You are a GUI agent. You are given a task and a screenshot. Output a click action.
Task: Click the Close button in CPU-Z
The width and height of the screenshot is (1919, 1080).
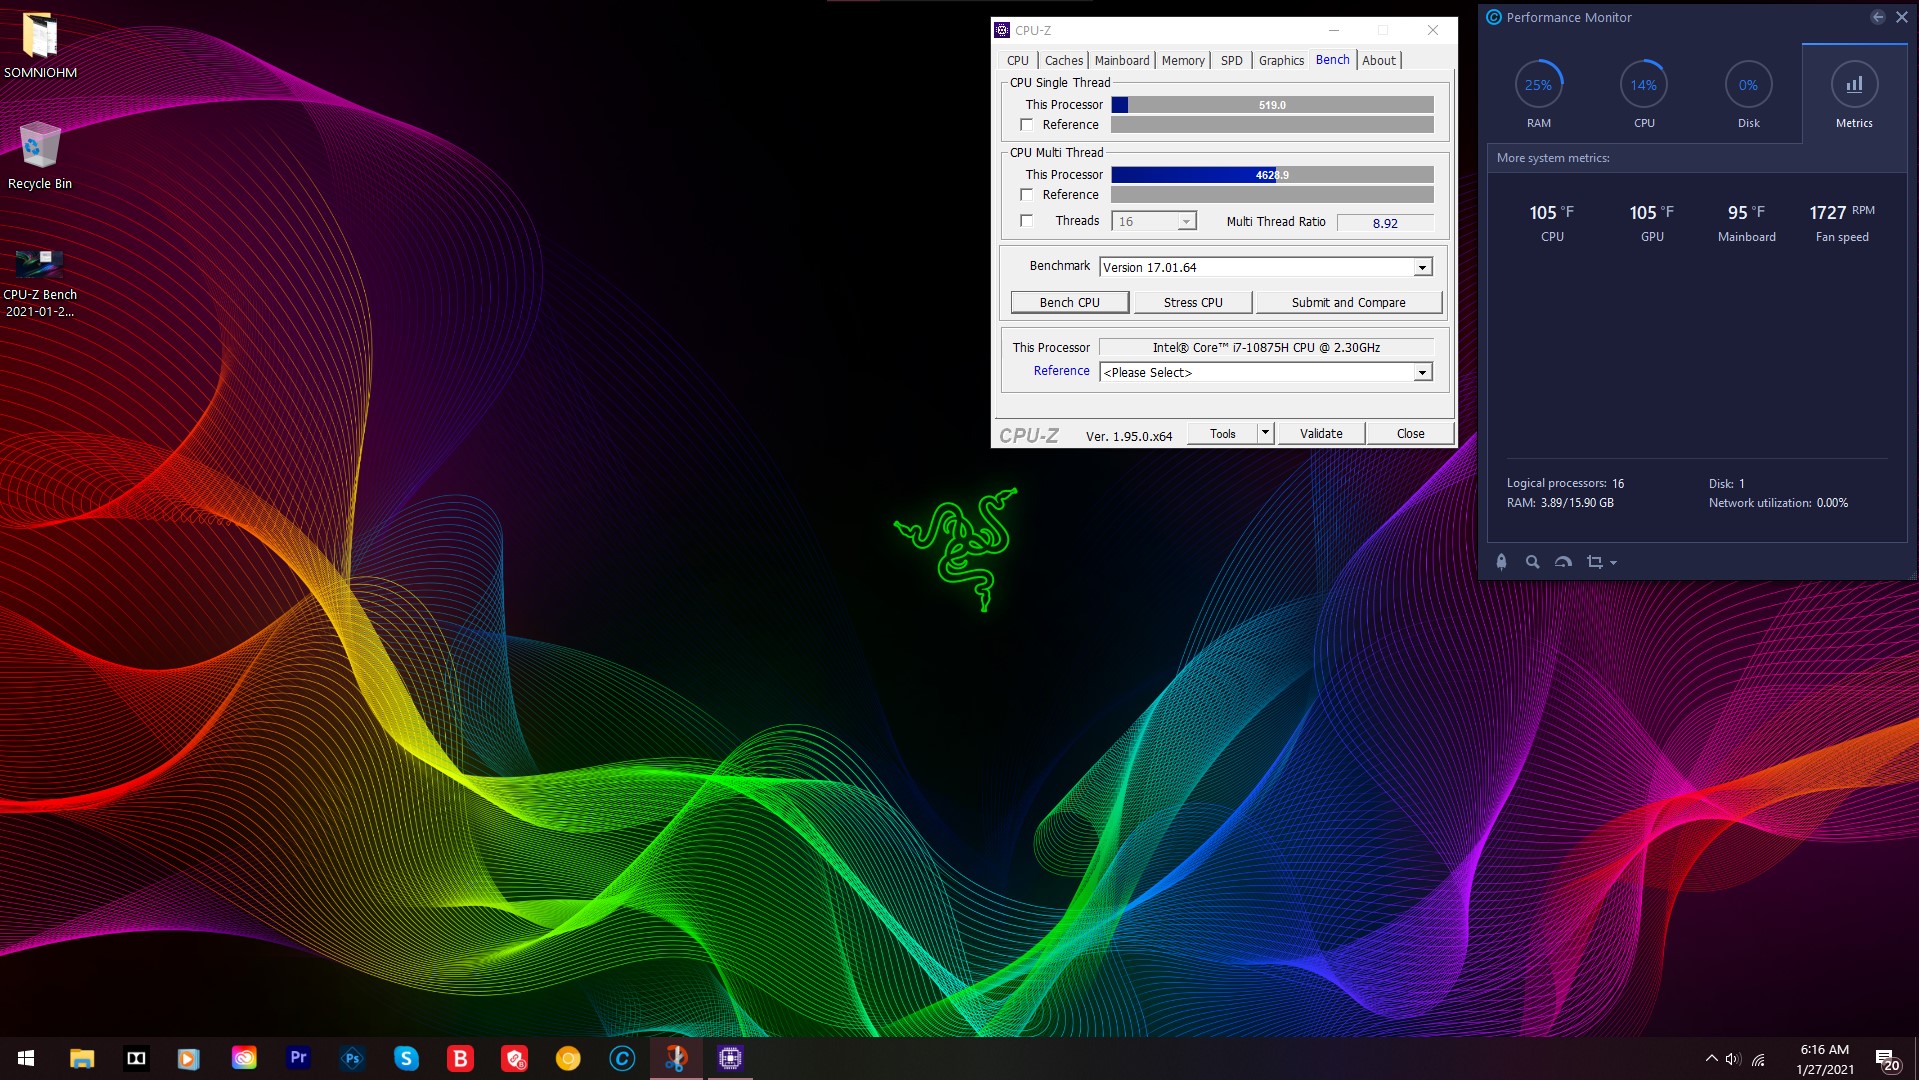pos(1410,433)
